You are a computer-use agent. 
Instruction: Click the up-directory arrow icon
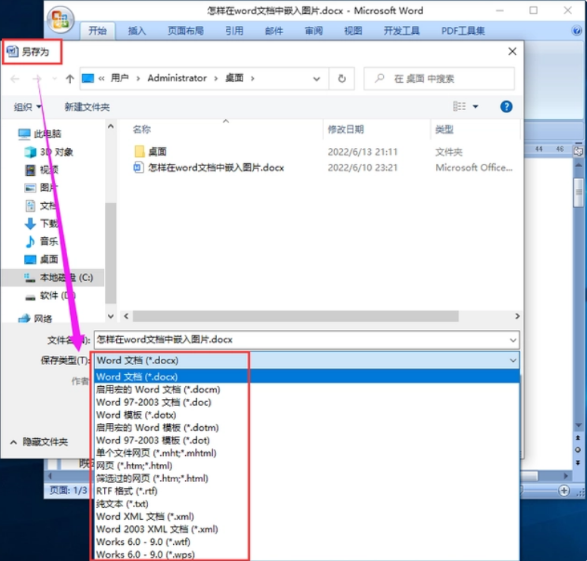70,79
